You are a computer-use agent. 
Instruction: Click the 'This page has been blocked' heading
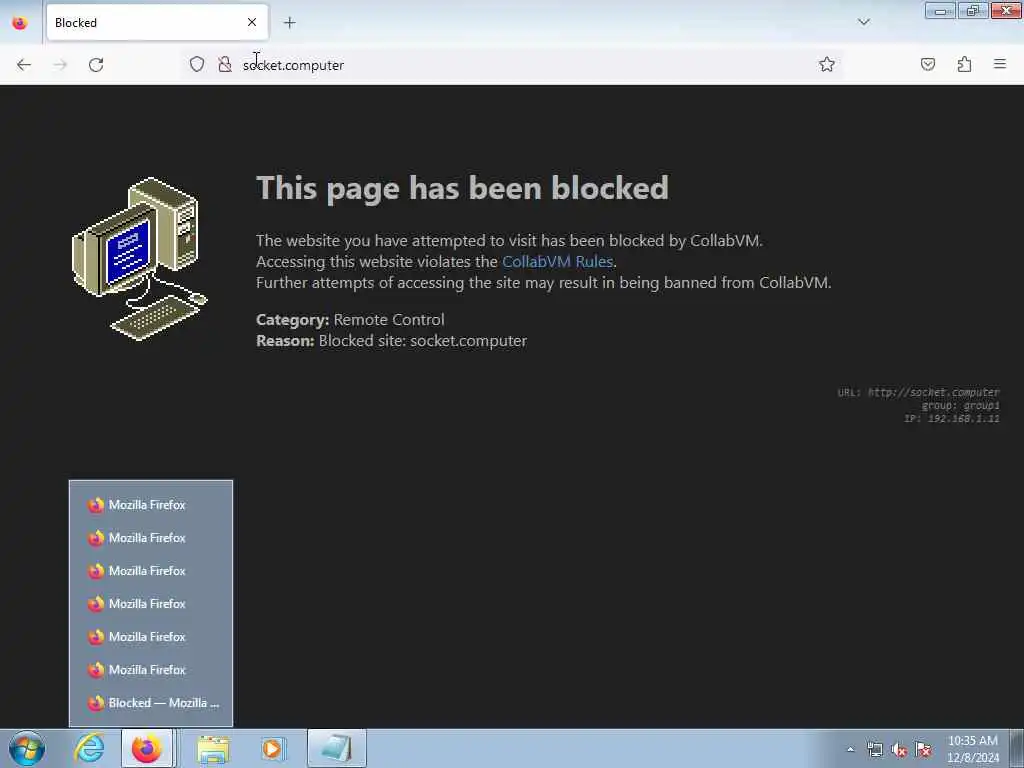point(462,188)
